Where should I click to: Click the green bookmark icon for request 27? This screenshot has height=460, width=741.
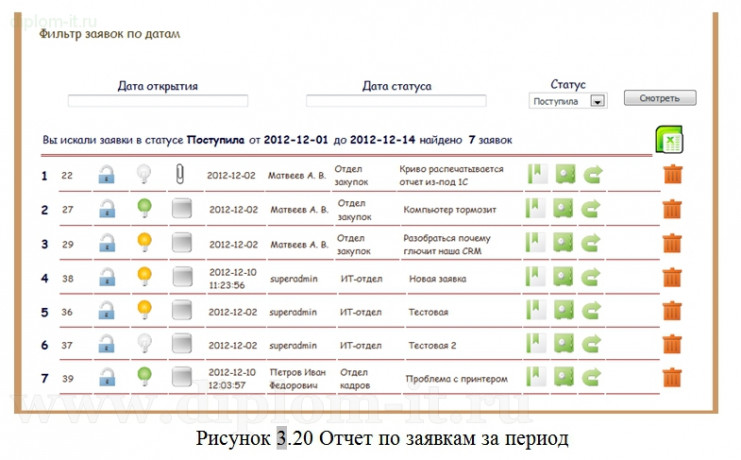click(536, 208)
